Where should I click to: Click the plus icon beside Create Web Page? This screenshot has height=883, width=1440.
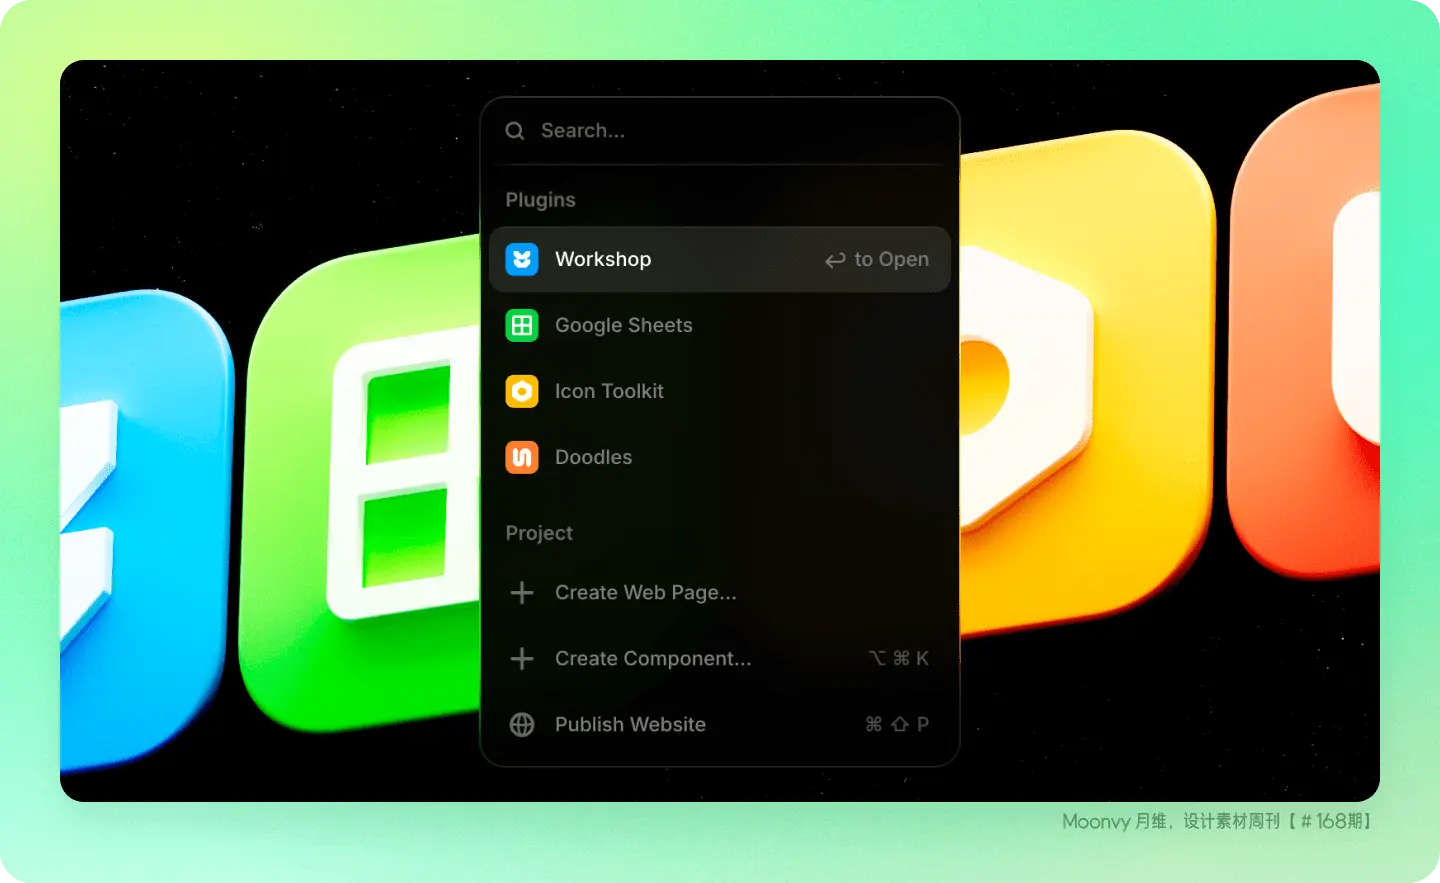coord(522,593)
